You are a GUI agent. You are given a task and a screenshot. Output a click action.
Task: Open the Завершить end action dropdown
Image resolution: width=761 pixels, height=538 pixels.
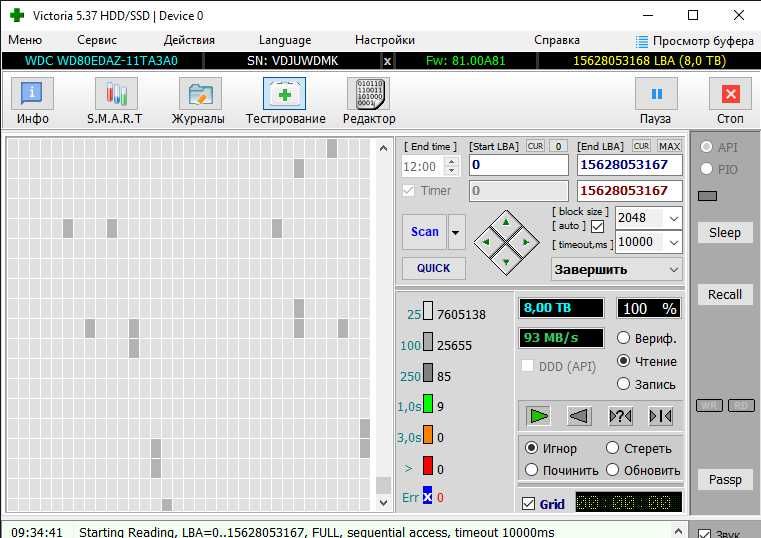coord(674,270)
